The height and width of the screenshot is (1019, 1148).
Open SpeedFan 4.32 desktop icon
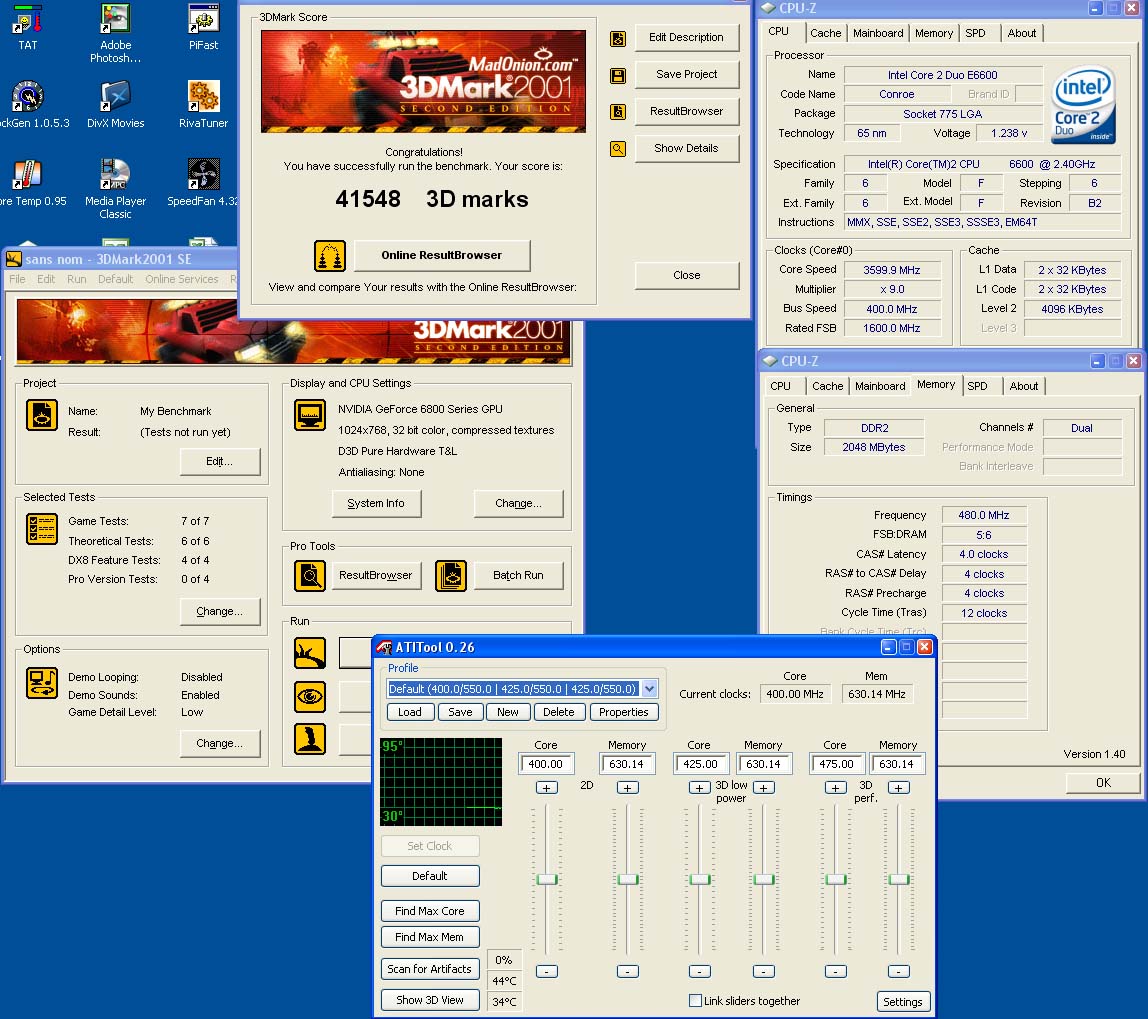(202, 183)
